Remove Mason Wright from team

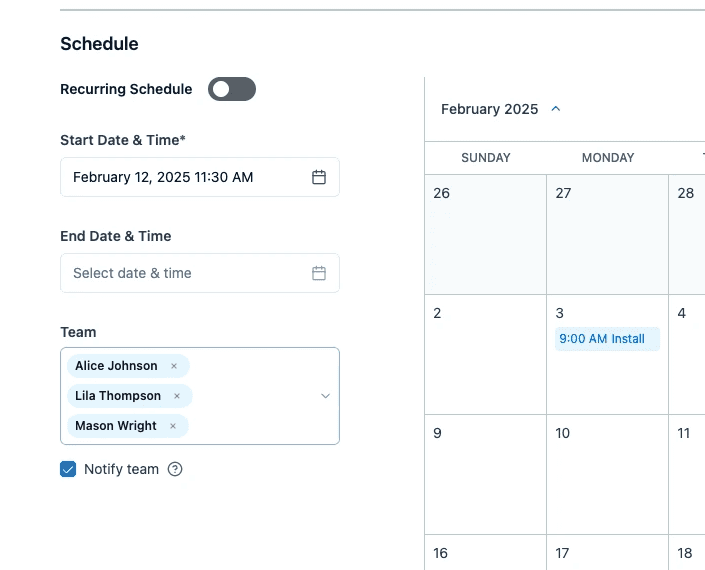173,426
